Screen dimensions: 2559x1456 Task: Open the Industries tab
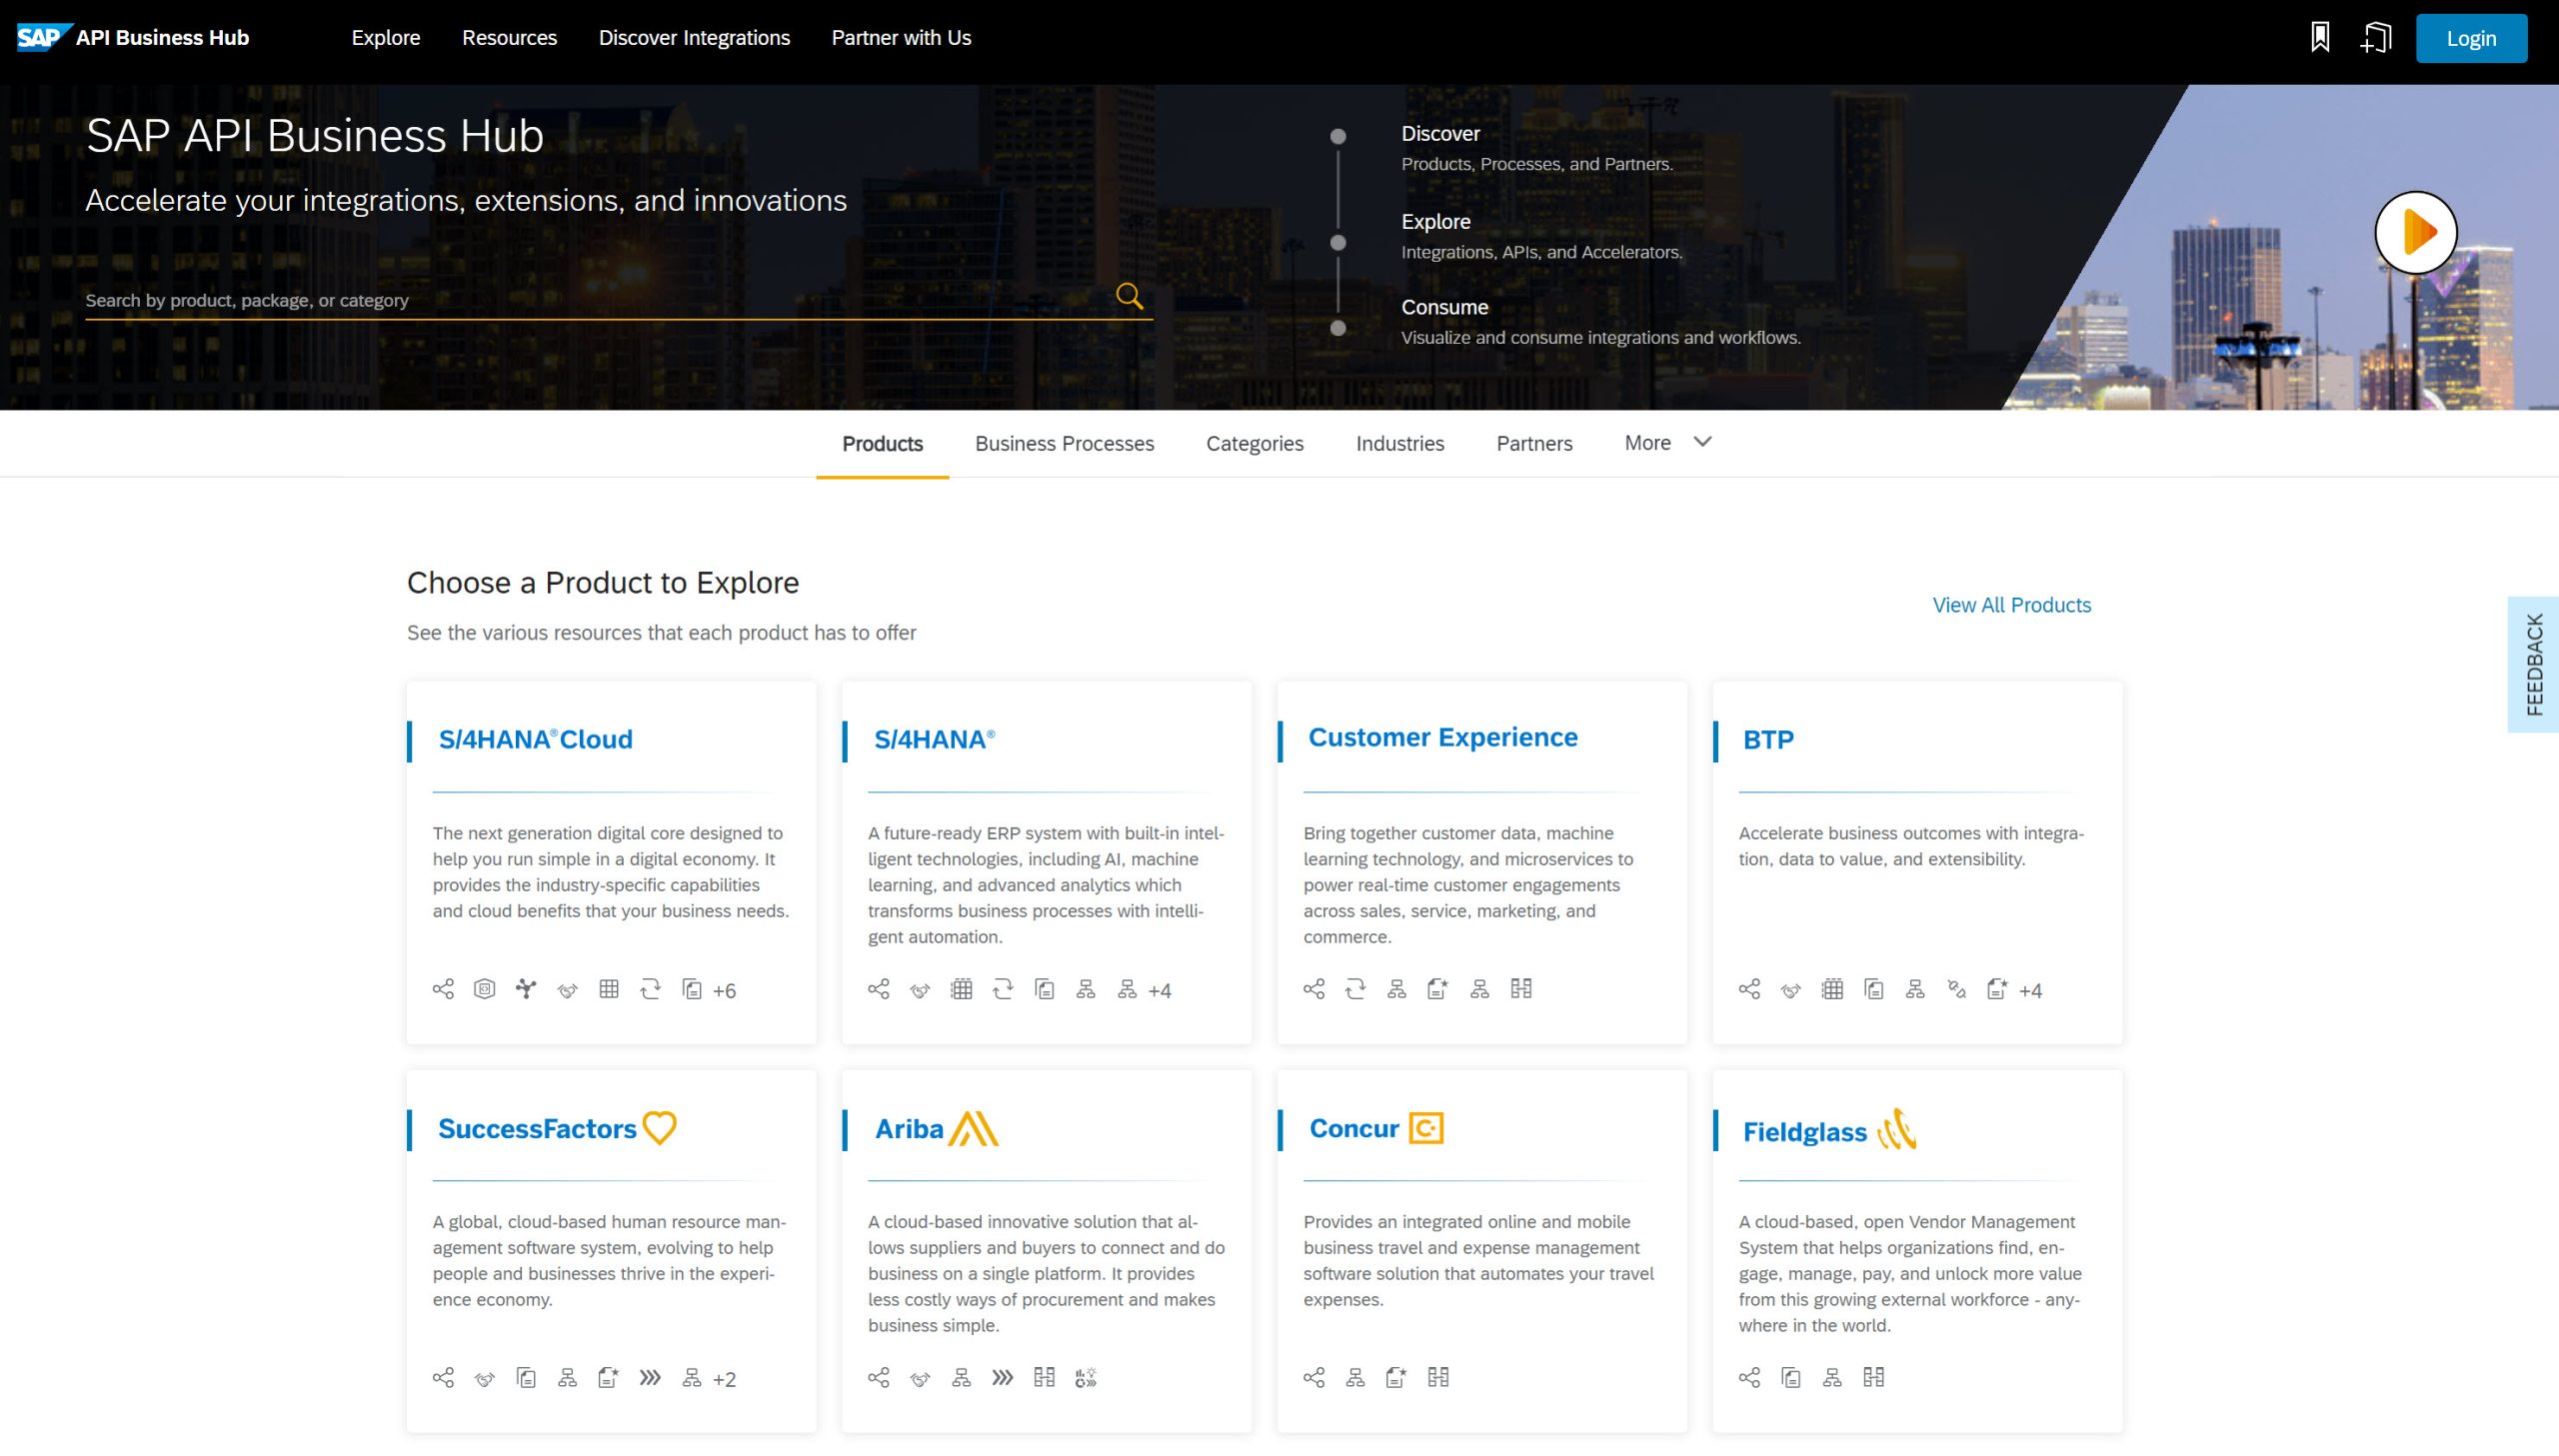pos(1399,443)
